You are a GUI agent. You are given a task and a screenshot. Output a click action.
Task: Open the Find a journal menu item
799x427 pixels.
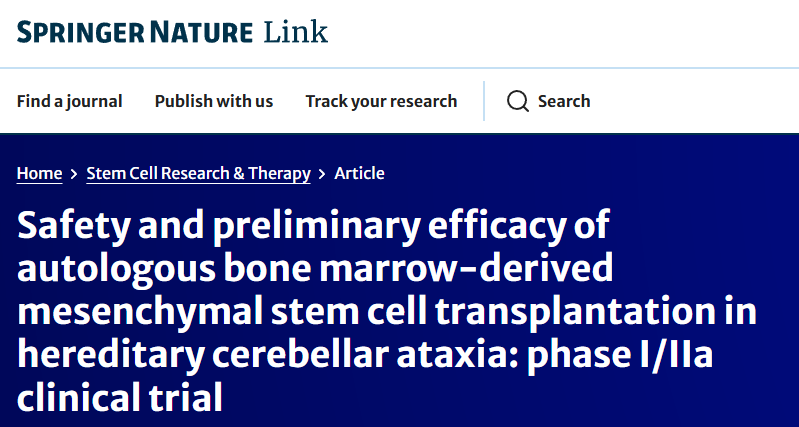coord(69,101)
